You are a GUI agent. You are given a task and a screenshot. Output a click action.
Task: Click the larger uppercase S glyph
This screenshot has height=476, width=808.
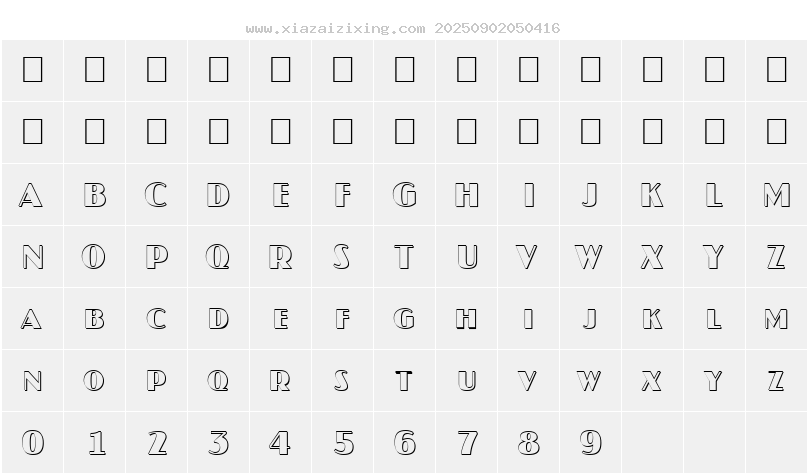pos(342,257)
